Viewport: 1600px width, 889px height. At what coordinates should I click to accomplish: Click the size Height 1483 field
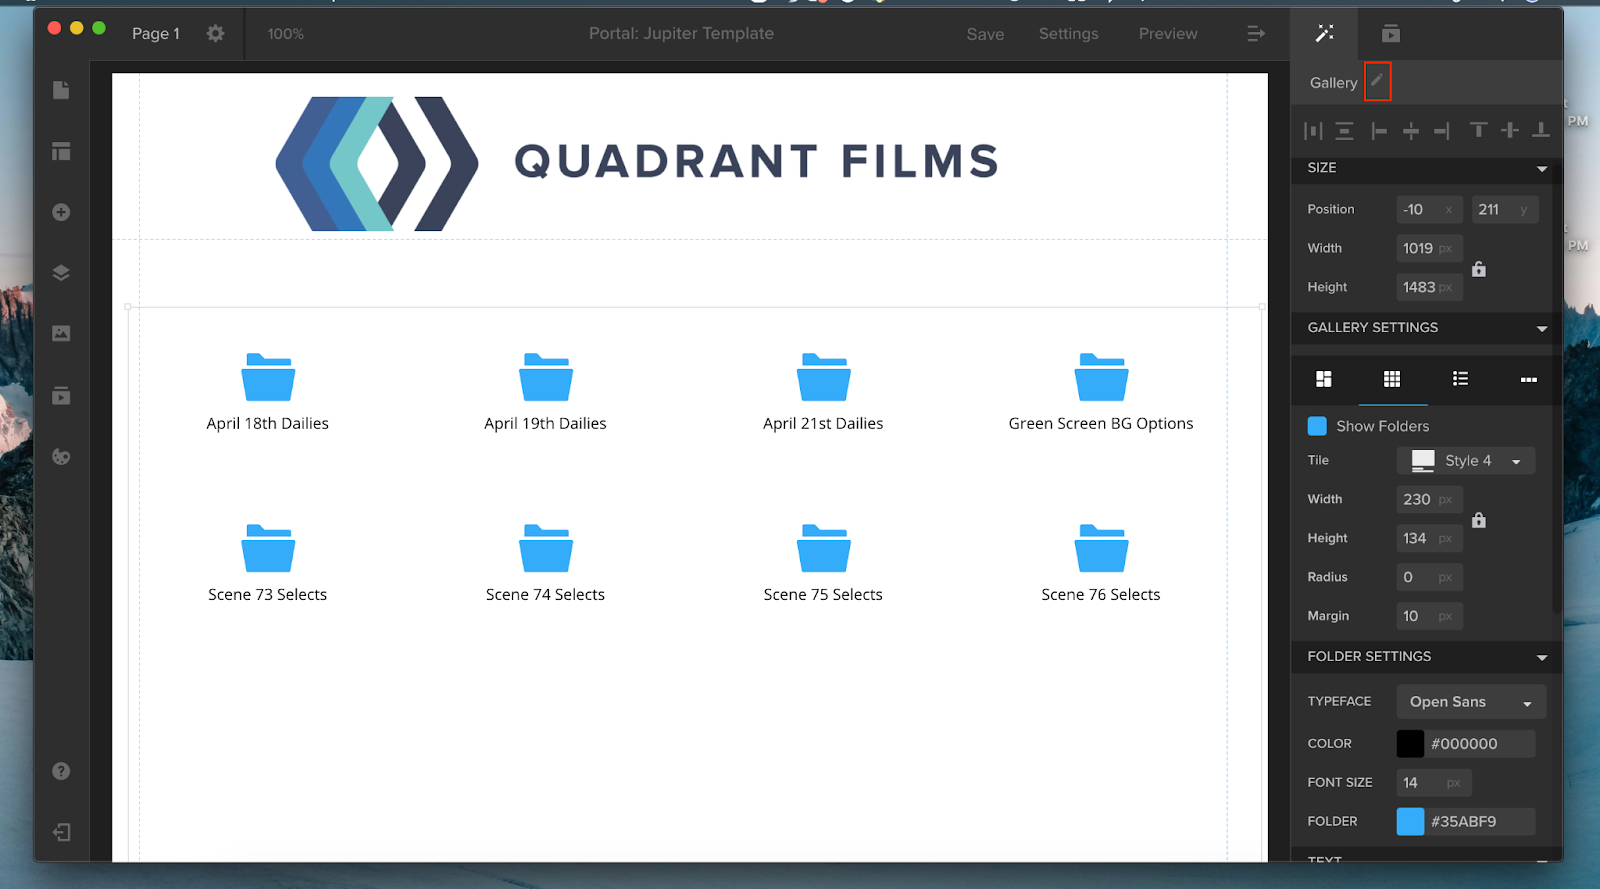[1430, 287]
